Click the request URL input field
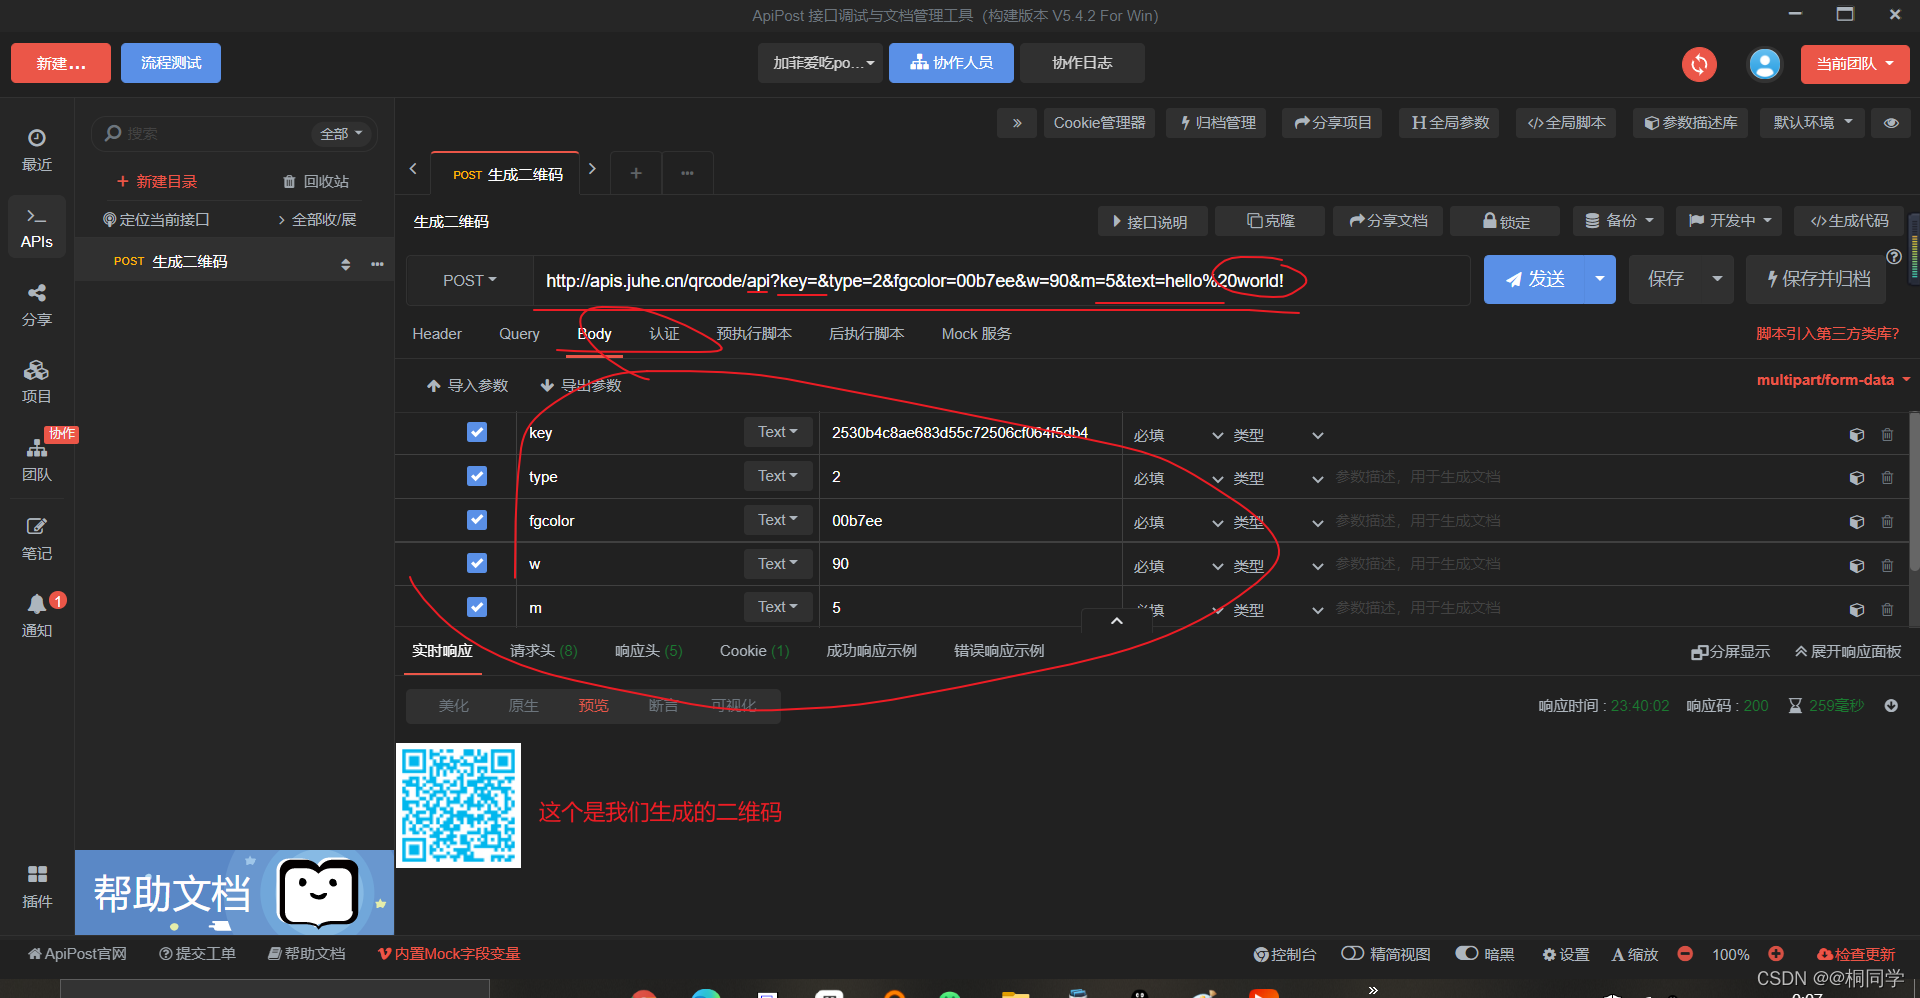This screenshot has width=1920, height=998. click(1000, 281)
